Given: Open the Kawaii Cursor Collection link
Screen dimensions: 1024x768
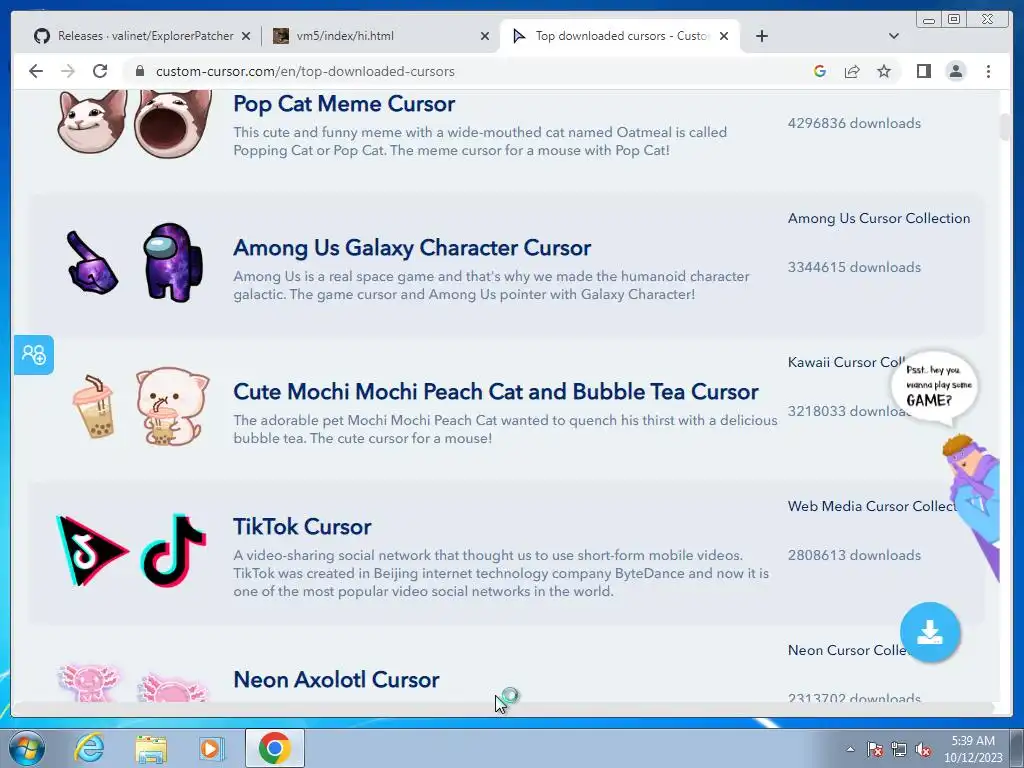Looking at the screenshot, I should coord(846,362).
